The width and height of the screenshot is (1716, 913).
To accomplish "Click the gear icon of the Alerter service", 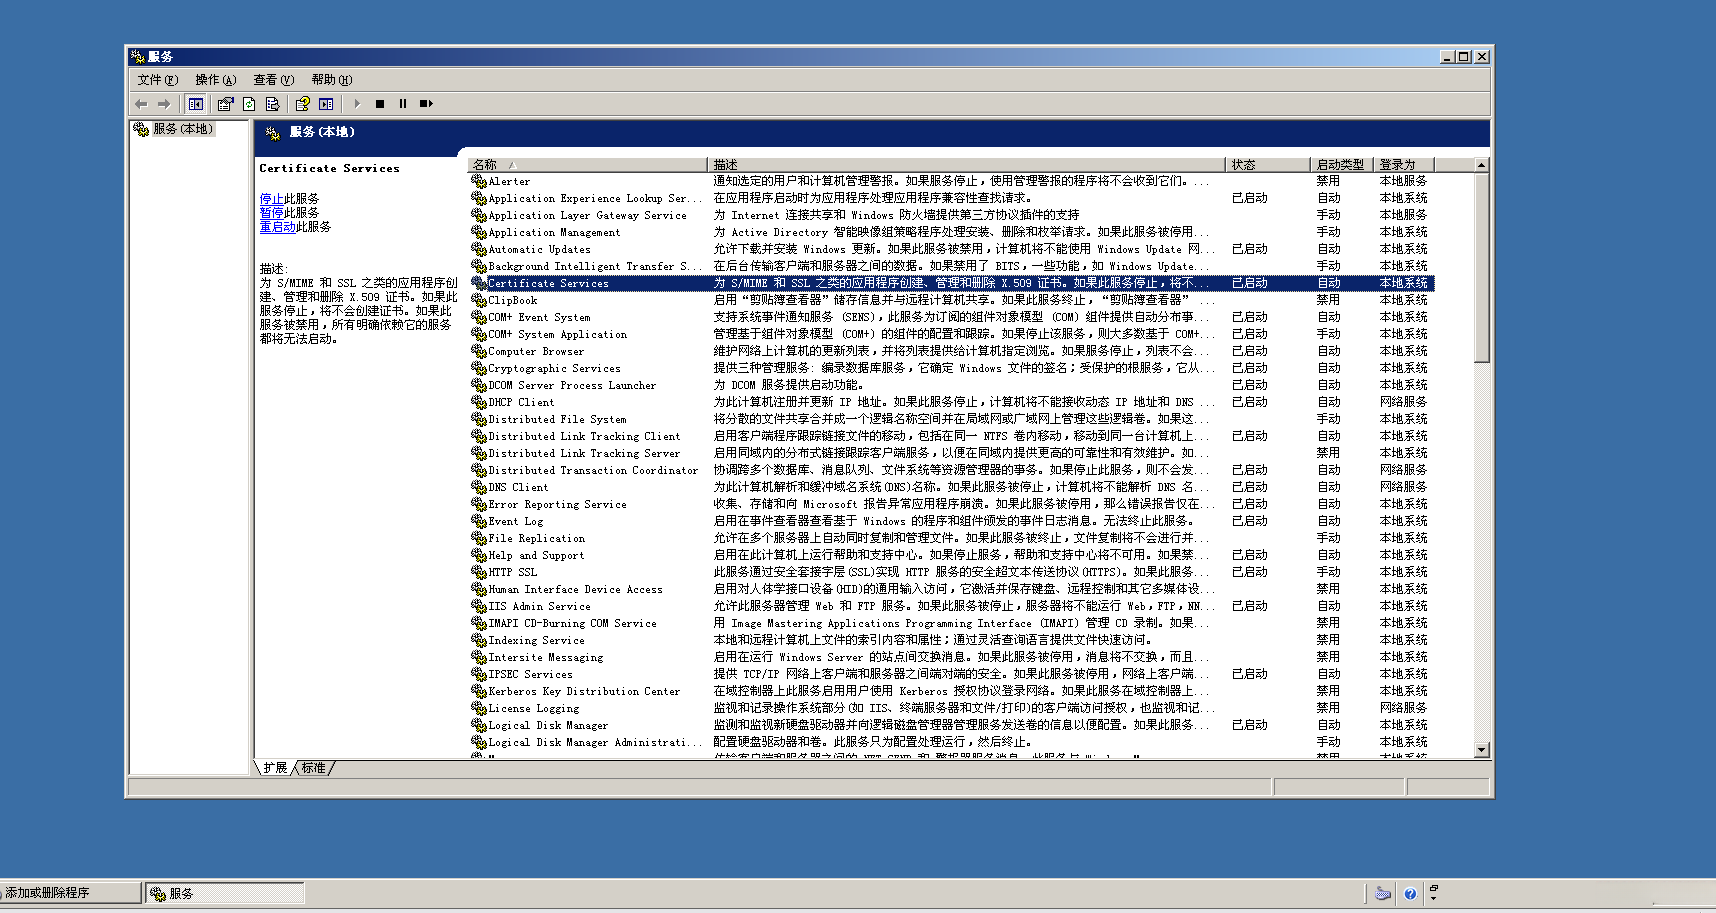I will (479, 181).
